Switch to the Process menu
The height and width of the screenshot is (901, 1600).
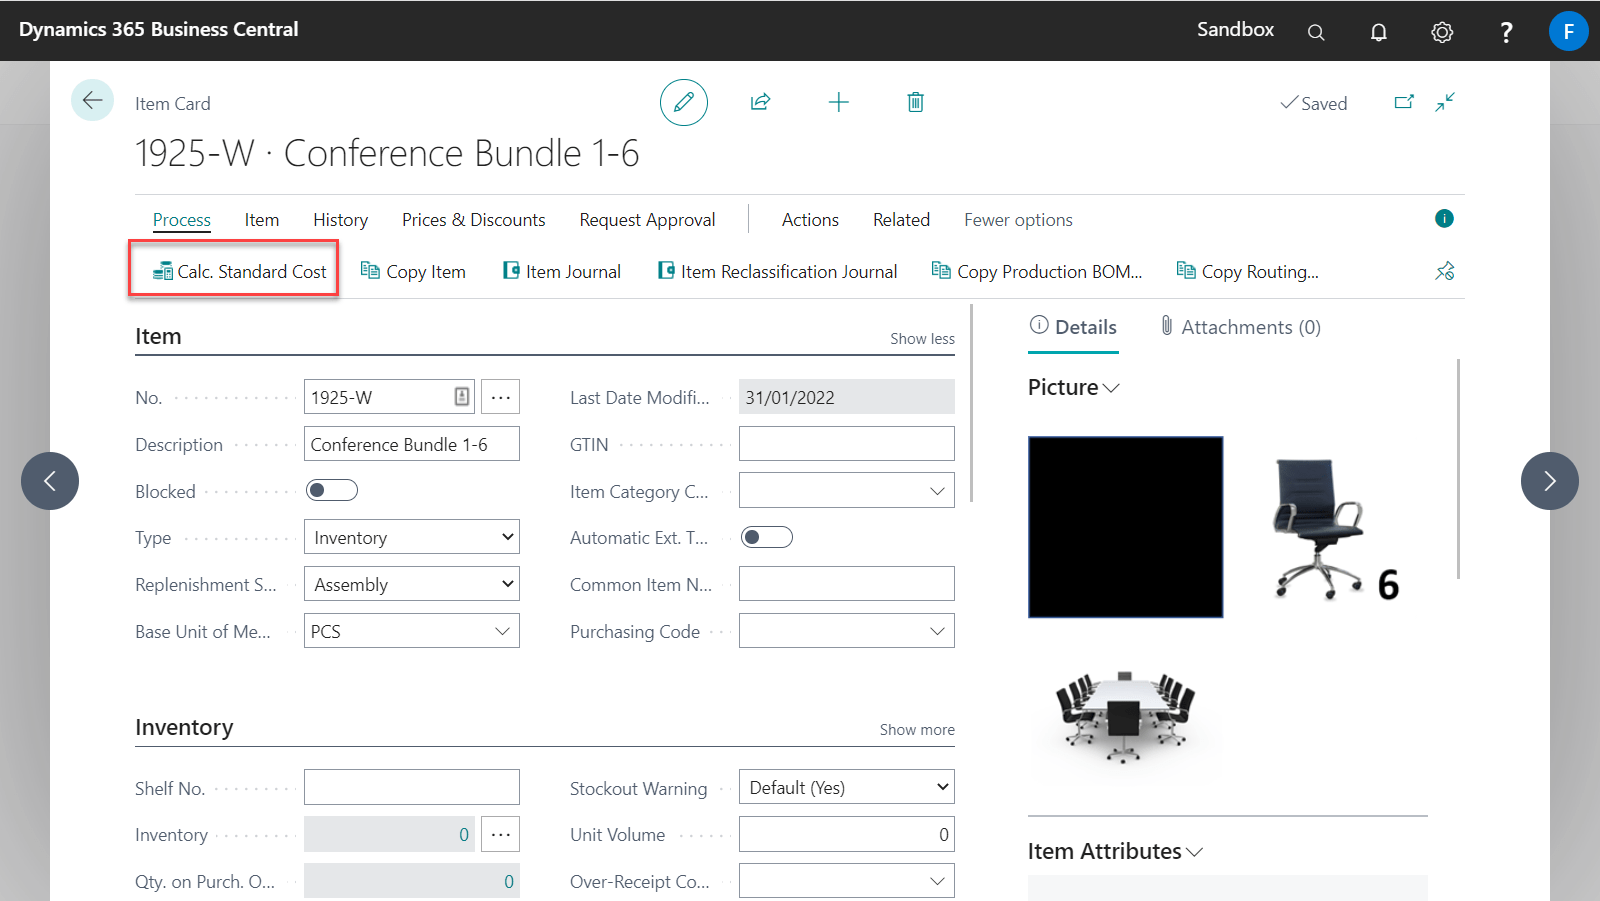[182, 220]
